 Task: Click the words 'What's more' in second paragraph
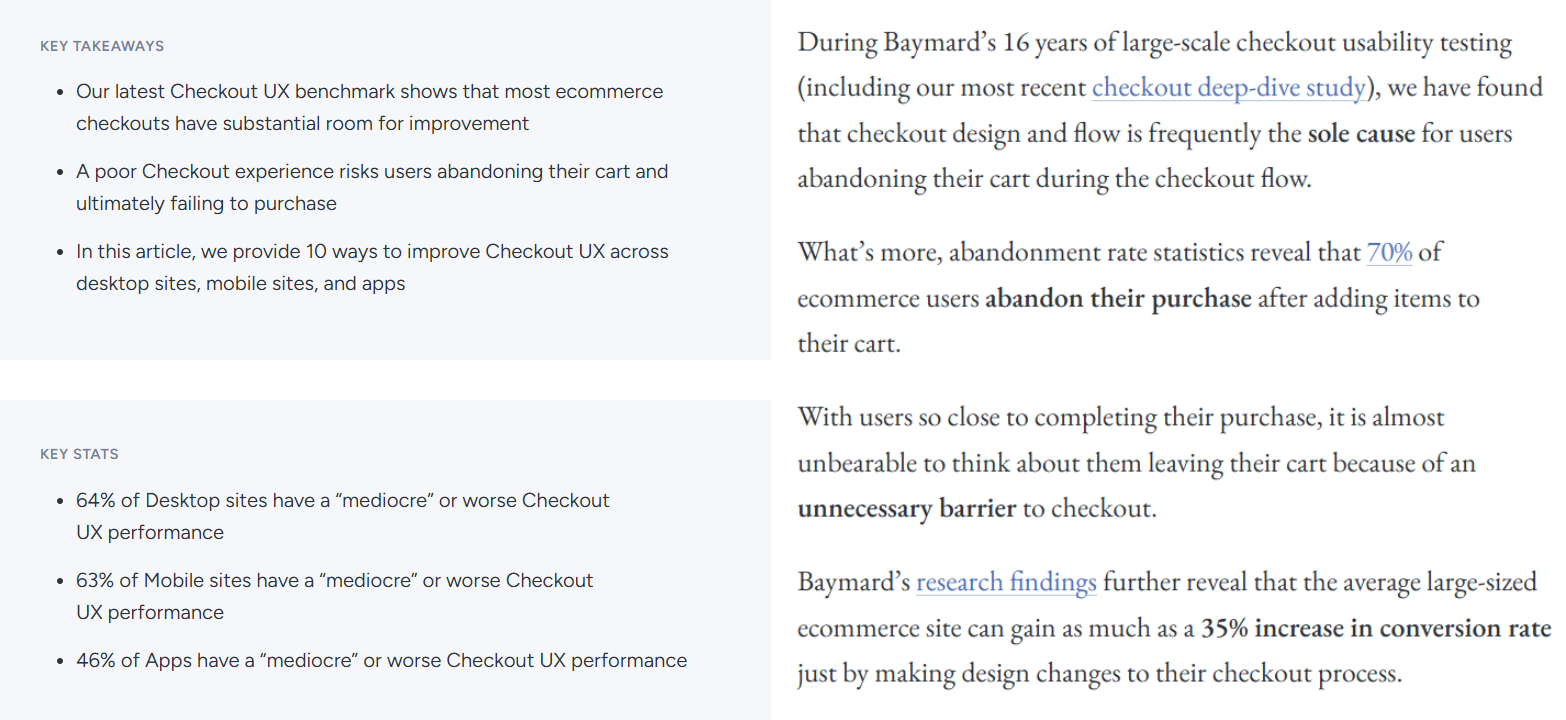[864, 252]
